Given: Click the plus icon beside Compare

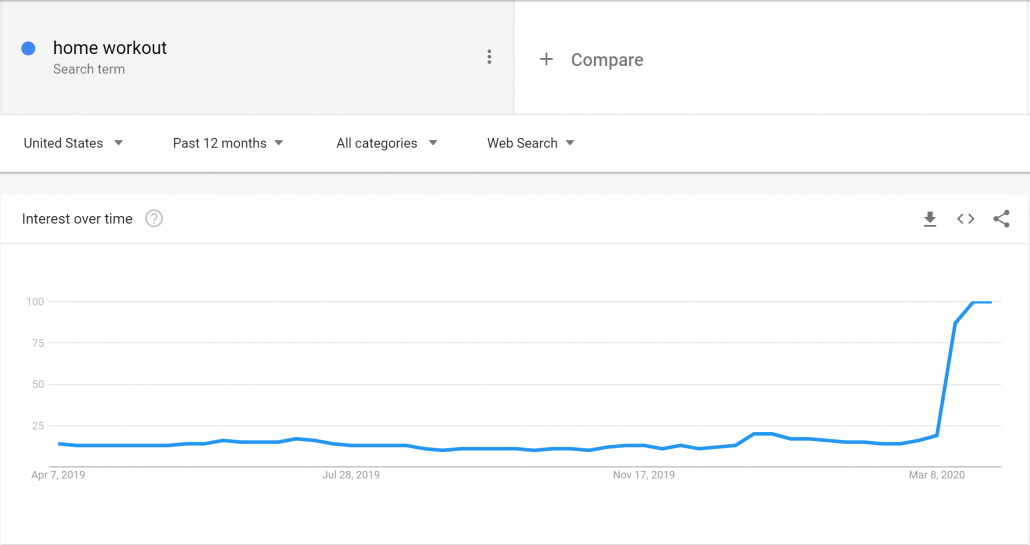Looking at the screenshot, I should (546, 60).
